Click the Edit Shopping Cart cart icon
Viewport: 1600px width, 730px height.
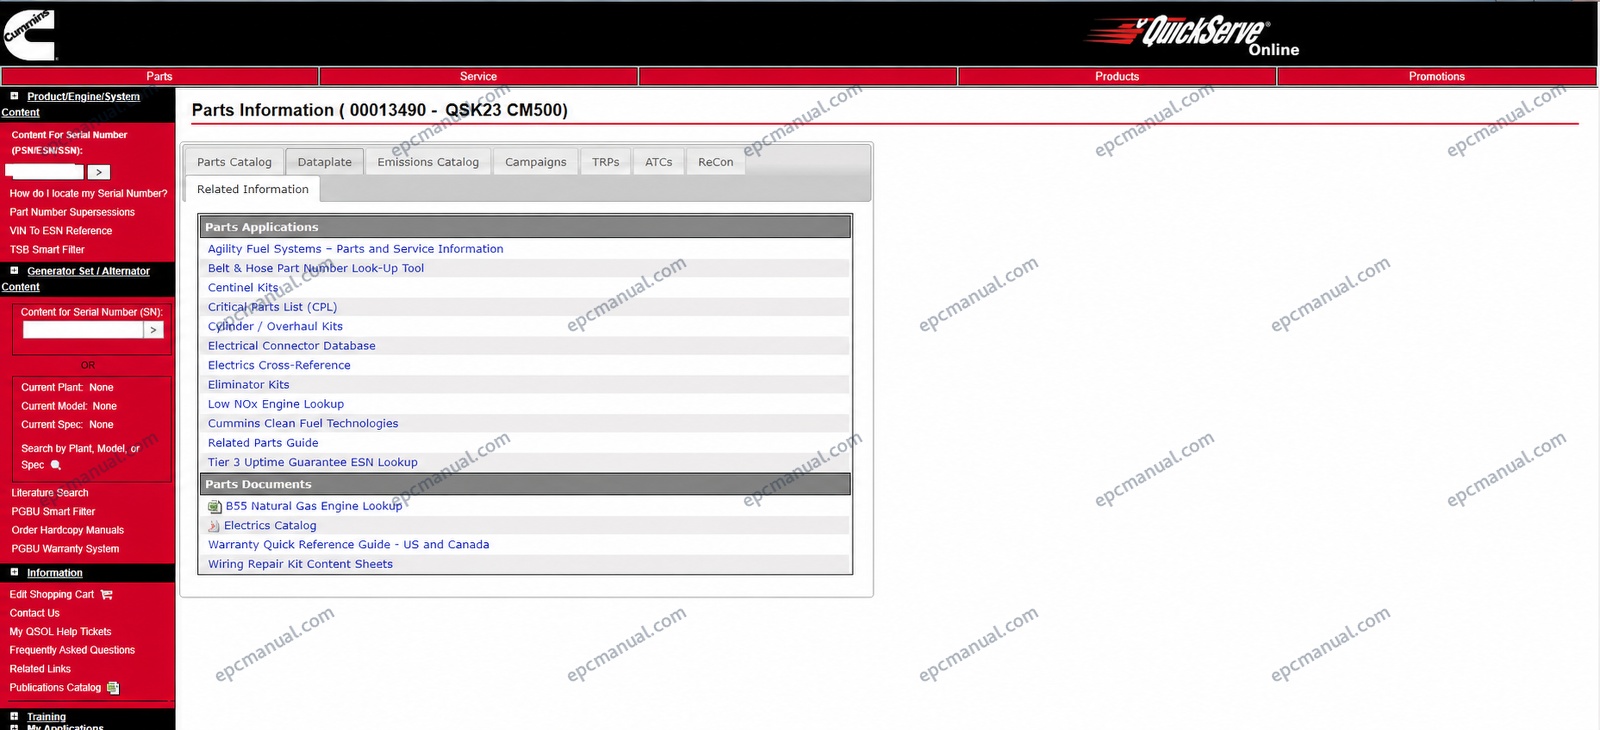coord(107,595)
